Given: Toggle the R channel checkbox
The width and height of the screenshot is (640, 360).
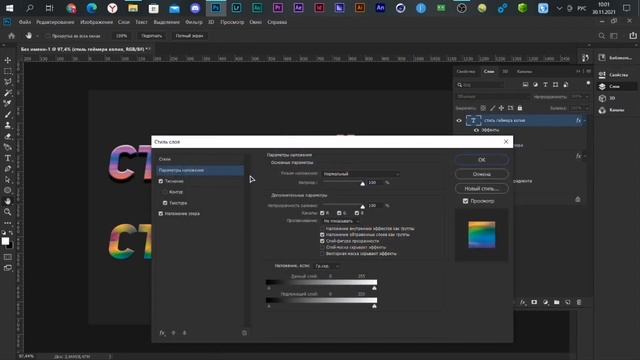Looking at the screenshot, I should click(x=322, y=213).
